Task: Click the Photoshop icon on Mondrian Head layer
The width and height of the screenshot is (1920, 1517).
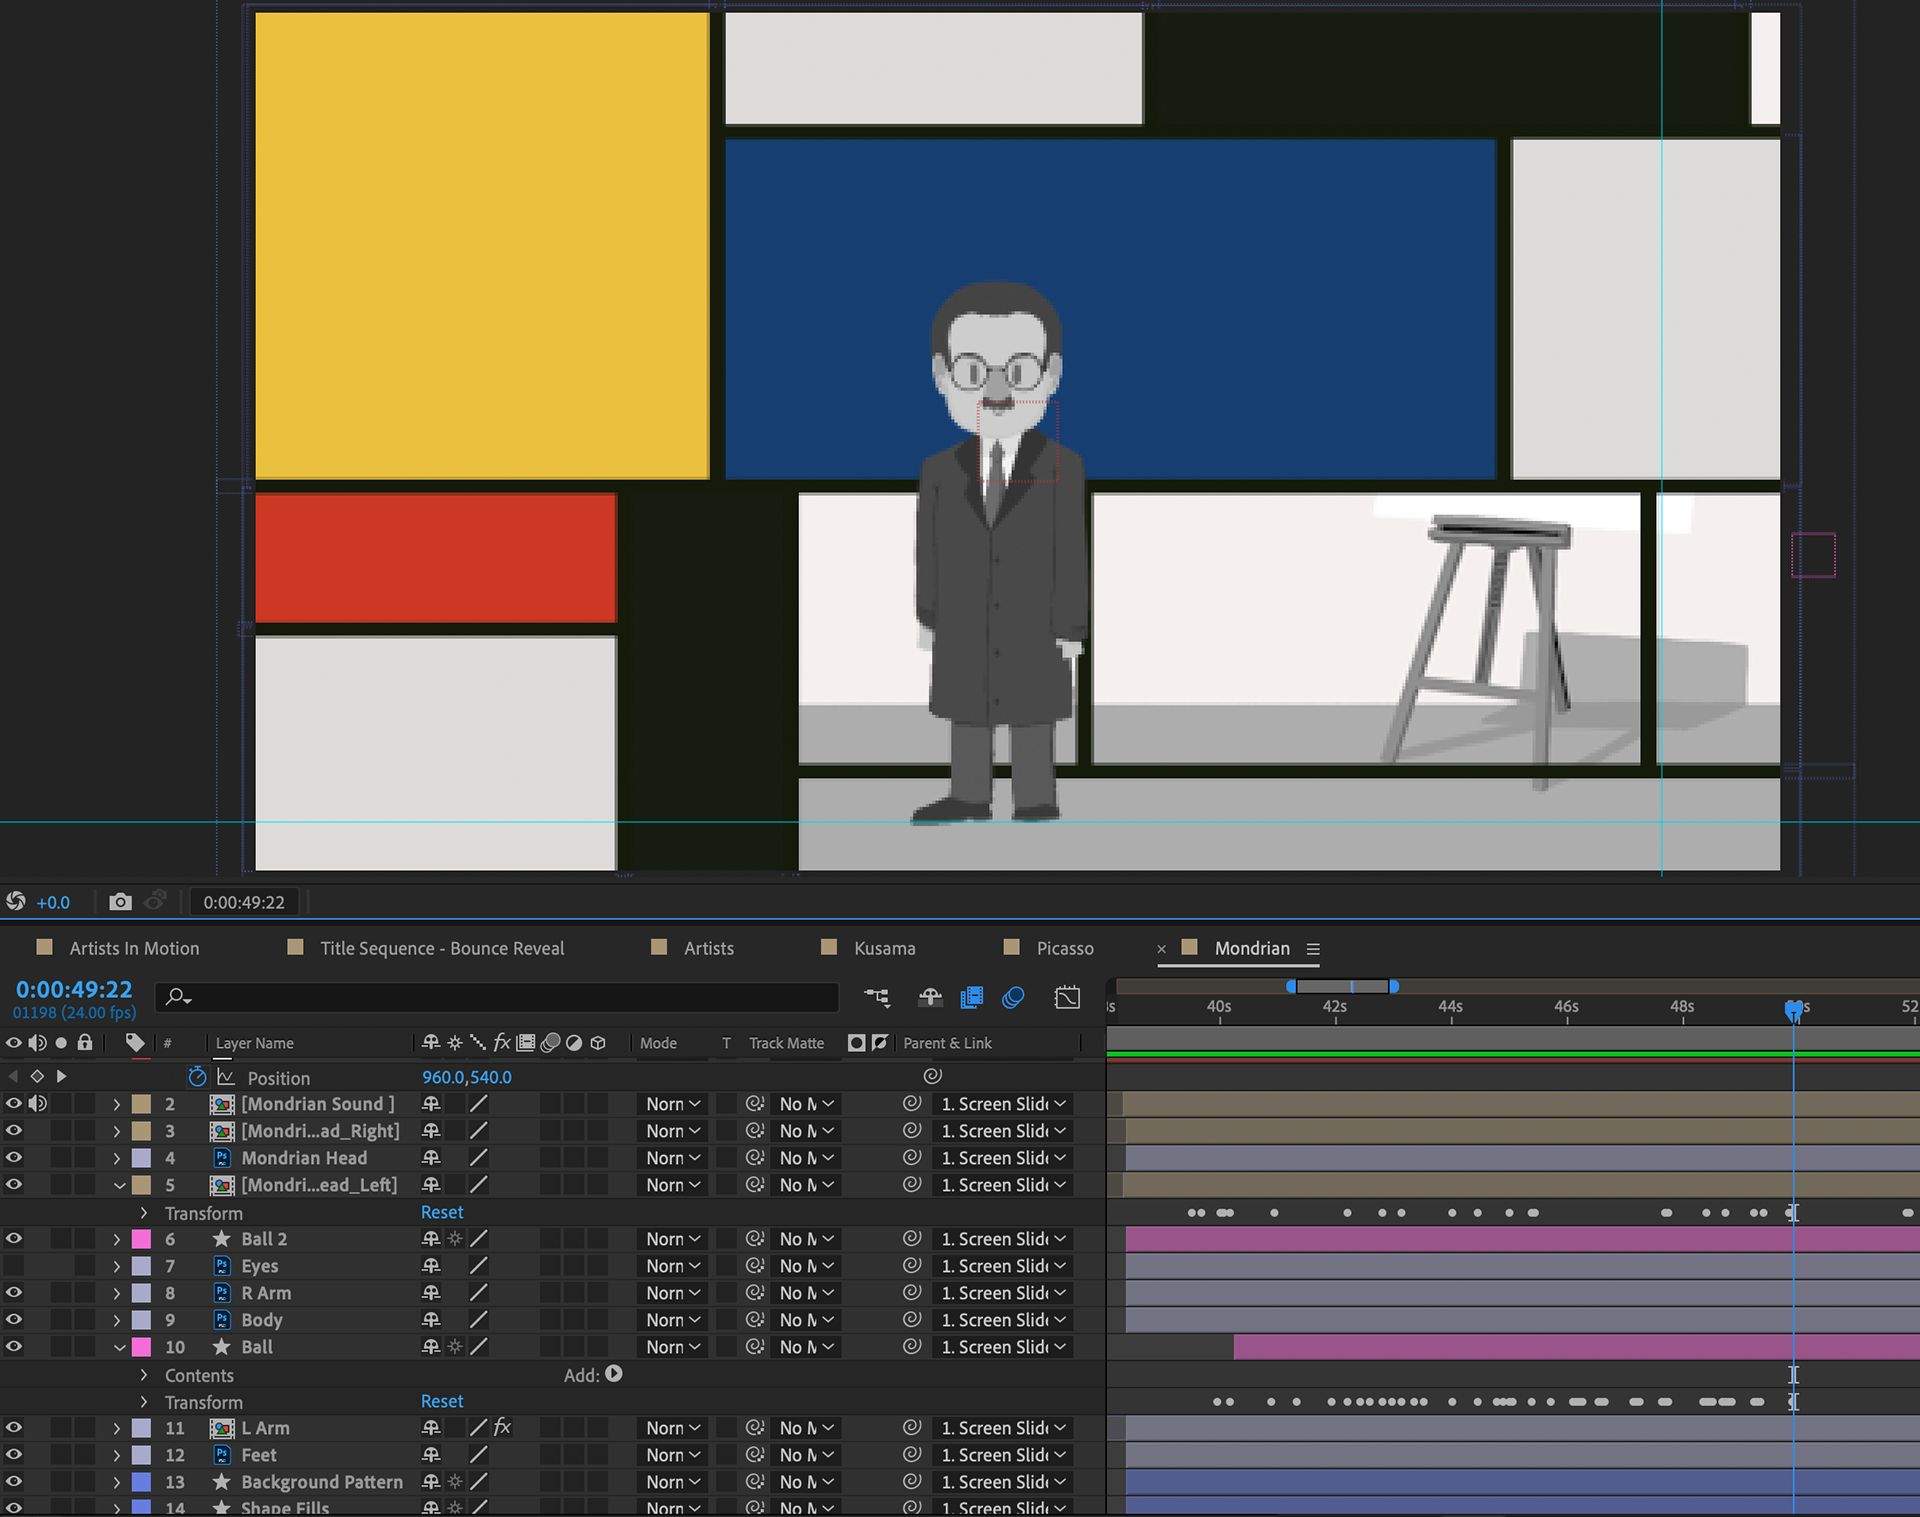Action: point(222,1158)
